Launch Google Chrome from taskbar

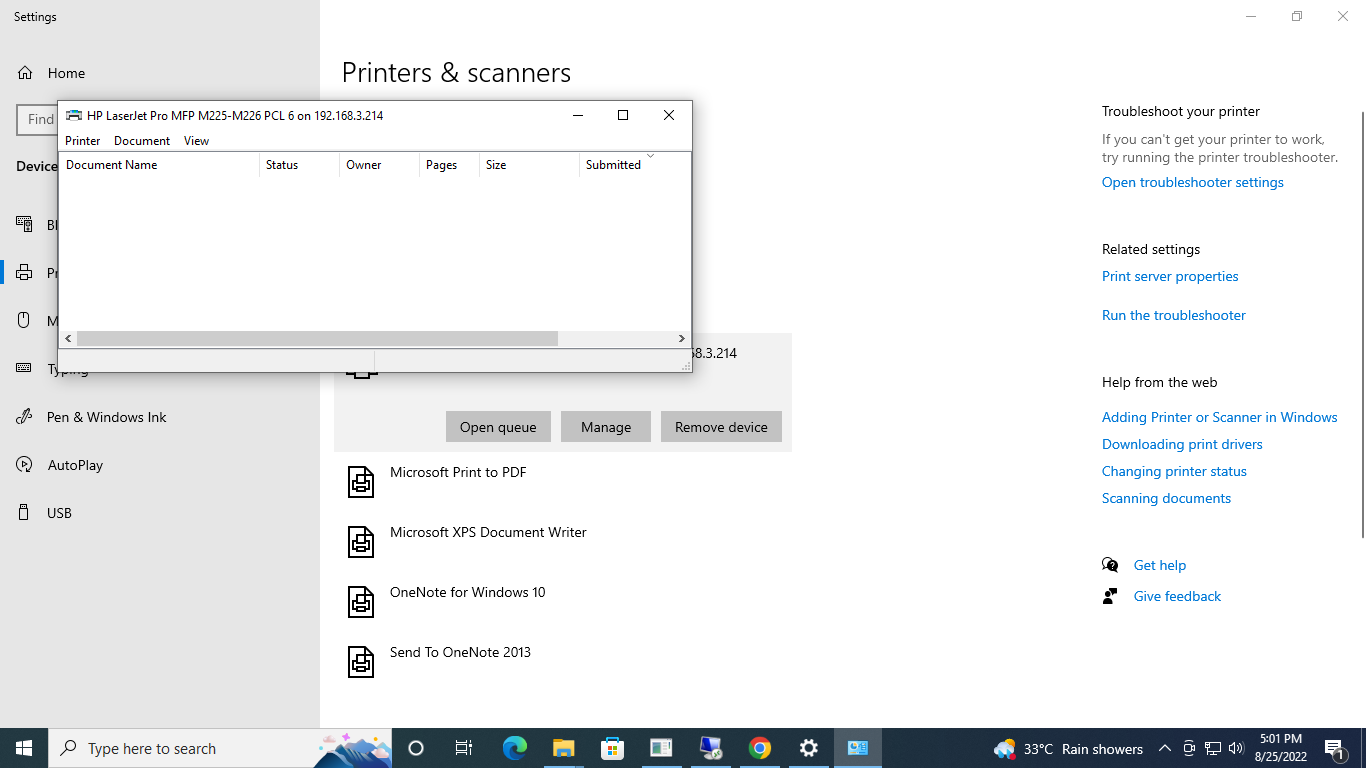760,748
